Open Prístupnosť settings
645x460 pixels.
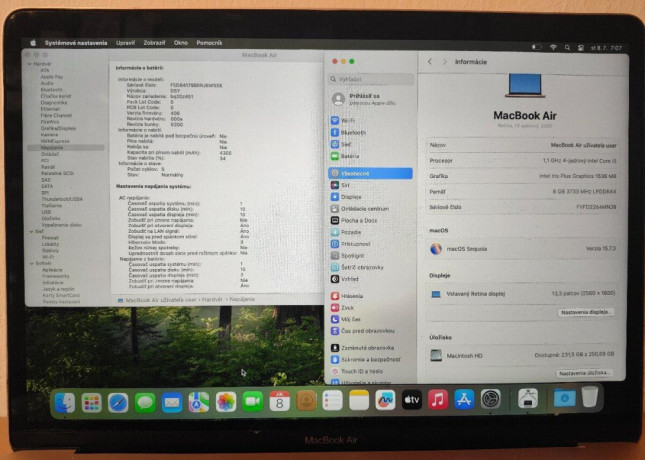click(x=350, y=244)
